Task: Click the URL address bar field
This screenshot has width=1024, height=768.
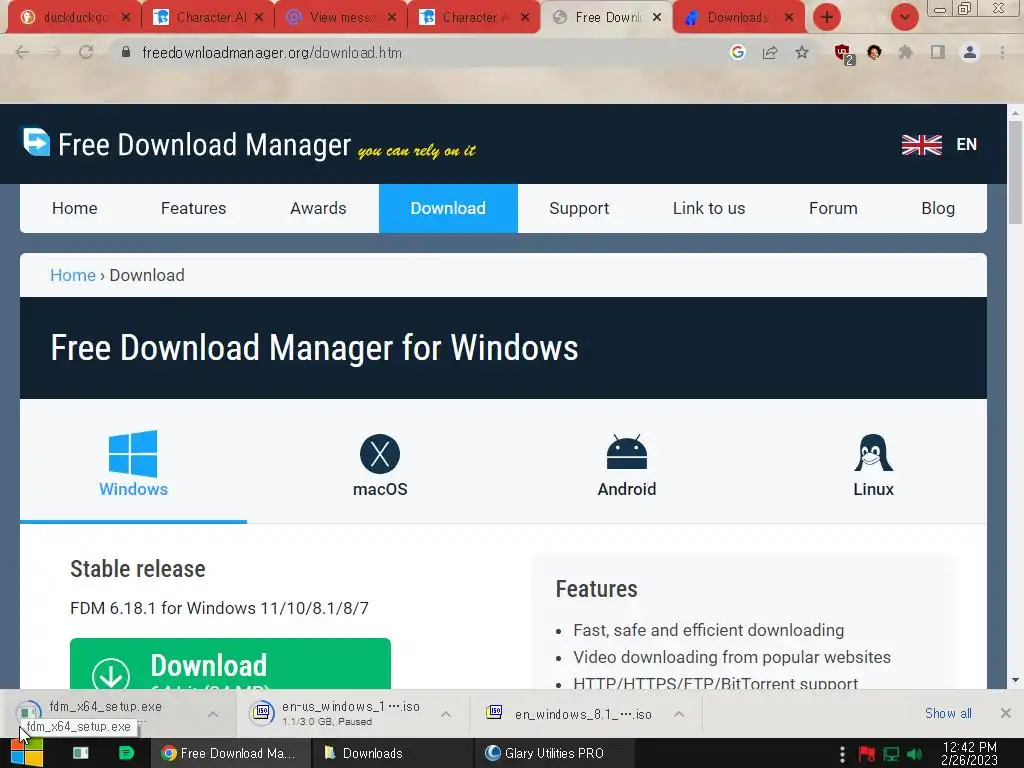Action: 418,52
